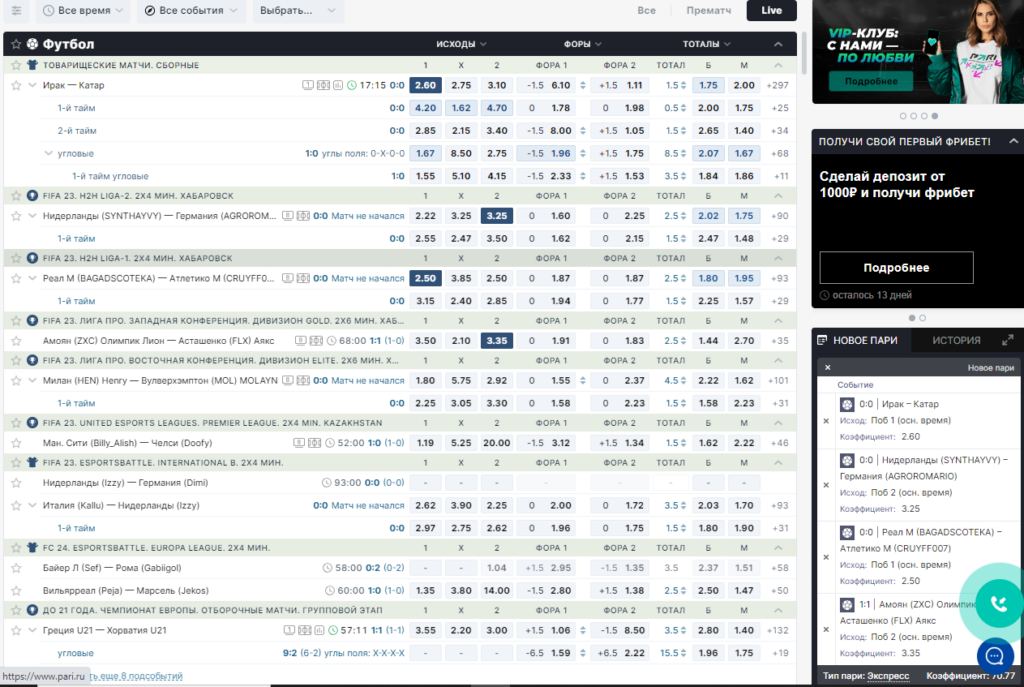Collapse the Получи свой первый фрибет panel

[1013, 141]
